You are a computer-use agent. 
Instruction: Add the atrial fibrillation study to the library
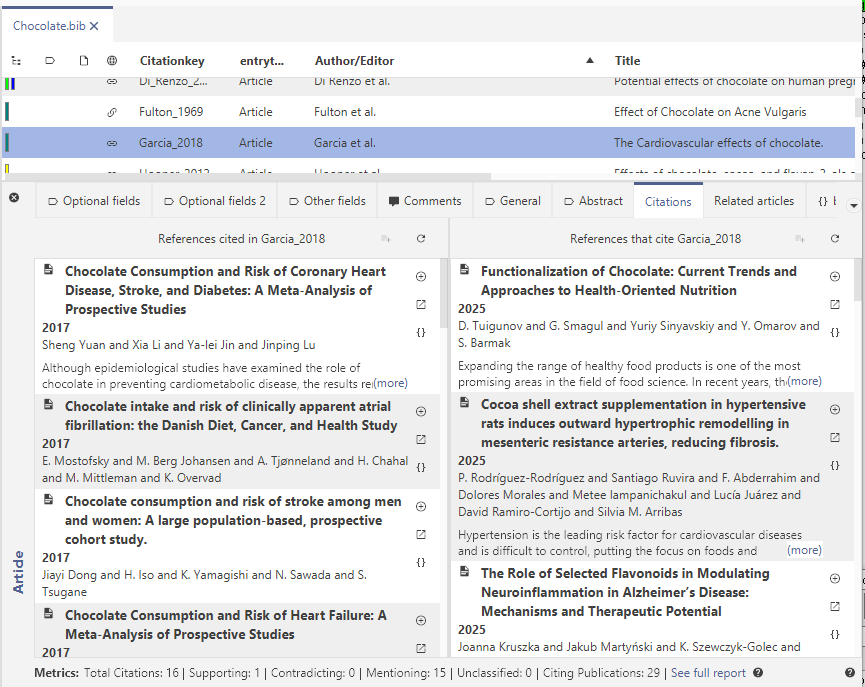pyautogui.click(x=421, y=410)
